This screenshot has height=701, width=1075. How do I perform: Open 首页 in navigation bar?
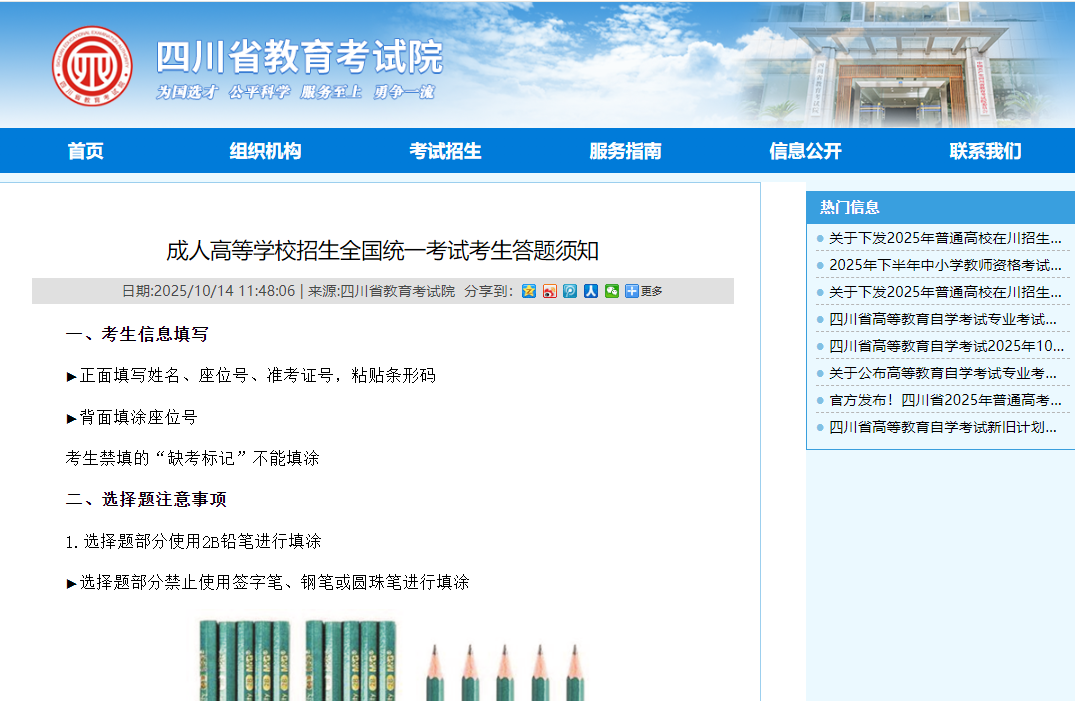85,151
